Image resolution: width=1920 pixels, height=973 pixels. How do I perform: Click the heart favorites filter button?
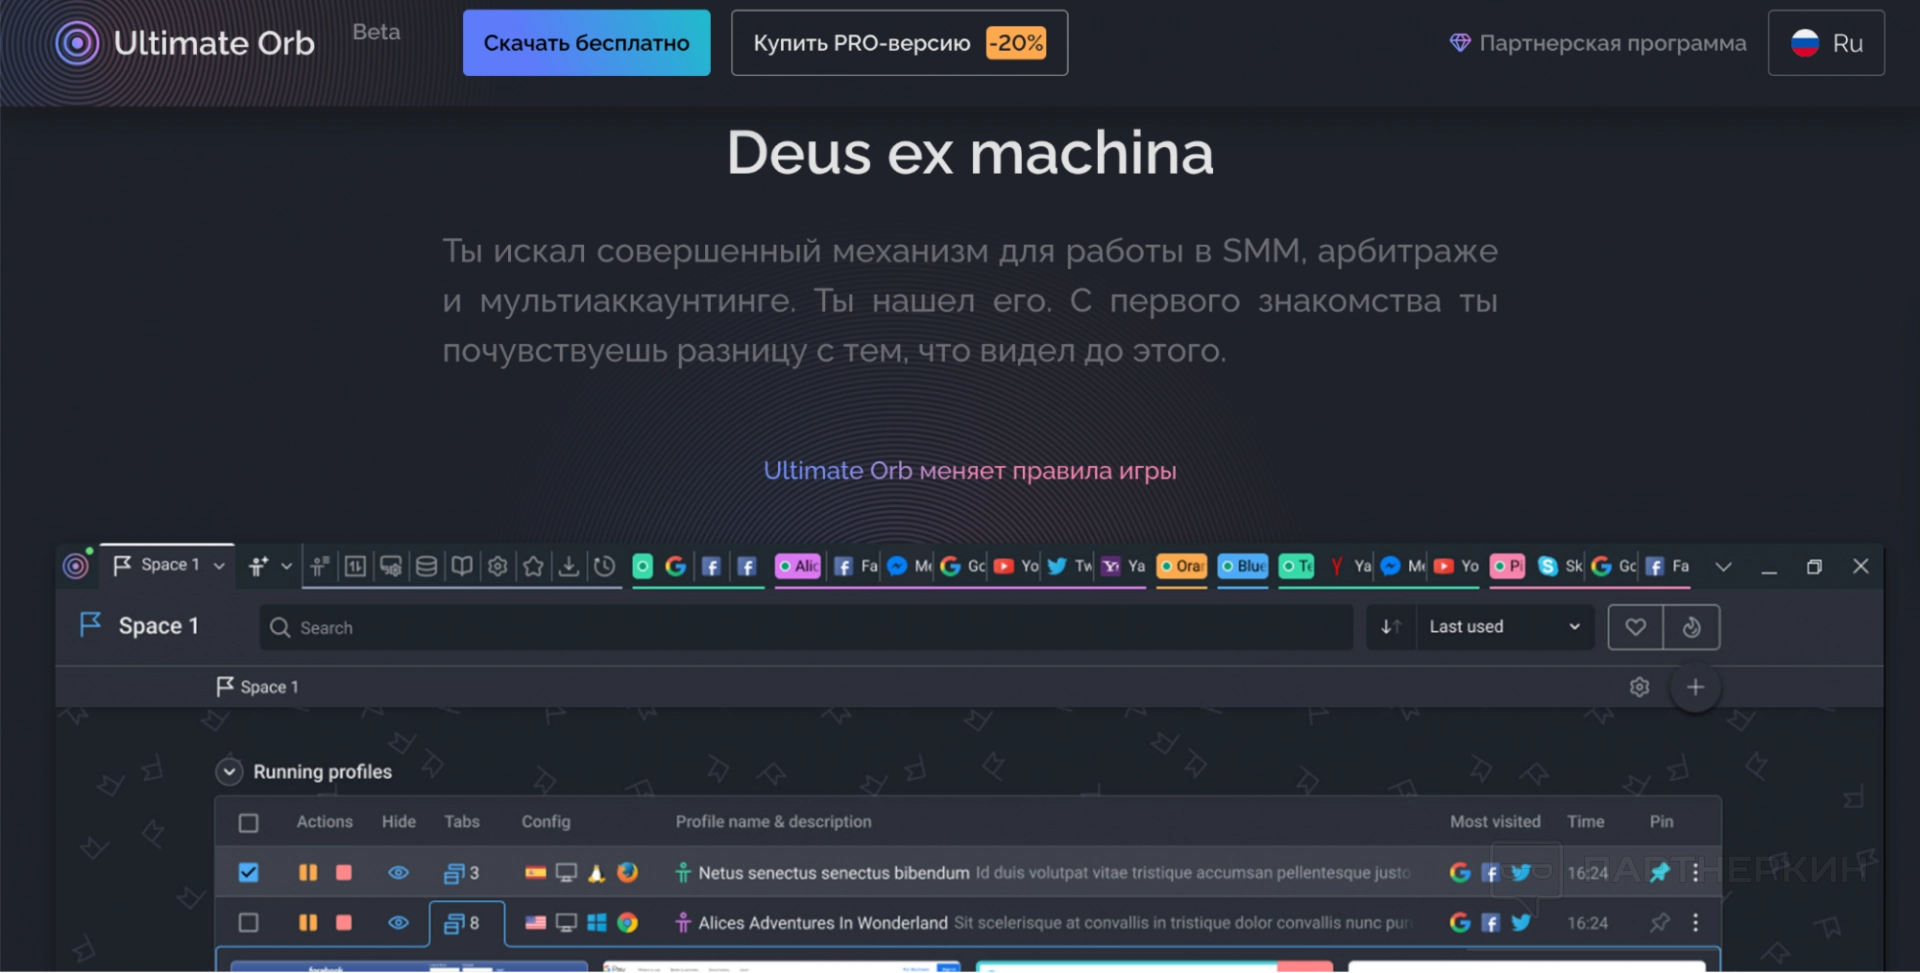pos(1635,627)
